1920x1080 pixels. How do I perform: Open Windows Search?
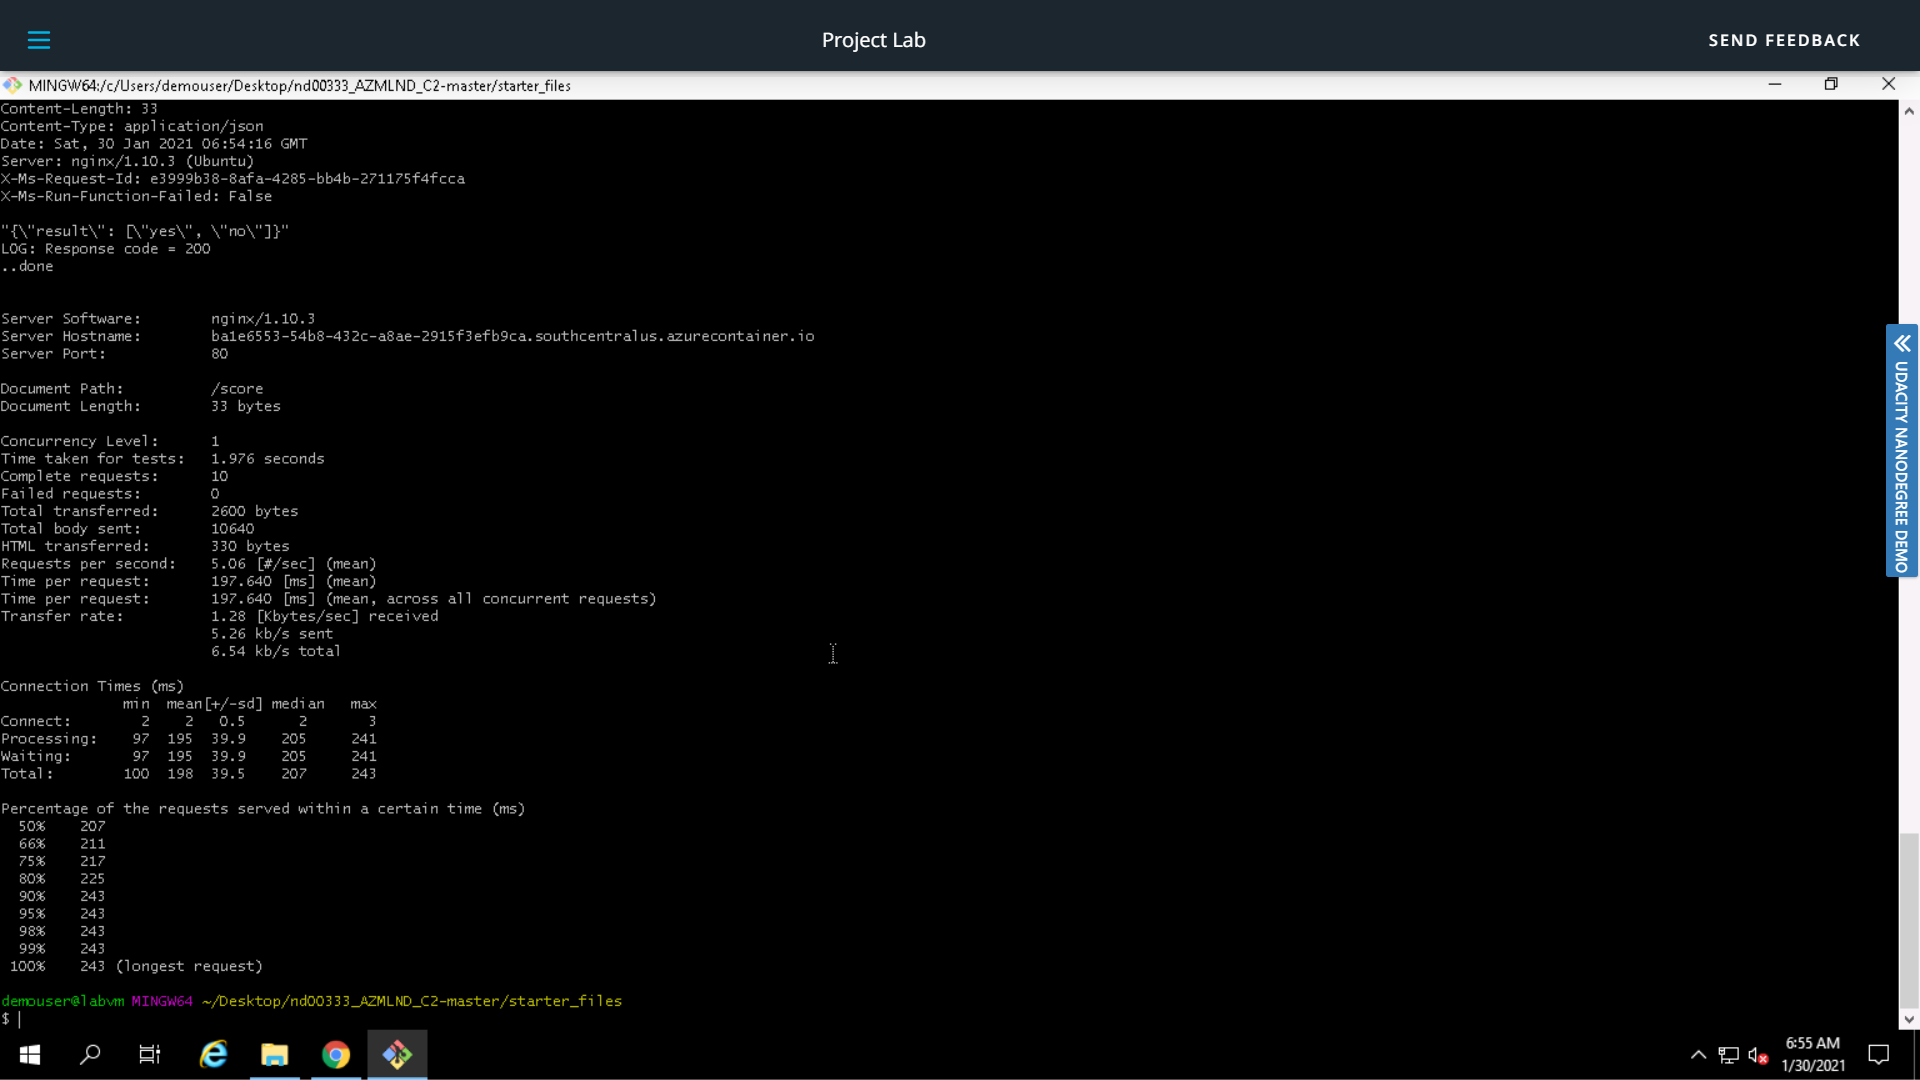pos(89,1055)
